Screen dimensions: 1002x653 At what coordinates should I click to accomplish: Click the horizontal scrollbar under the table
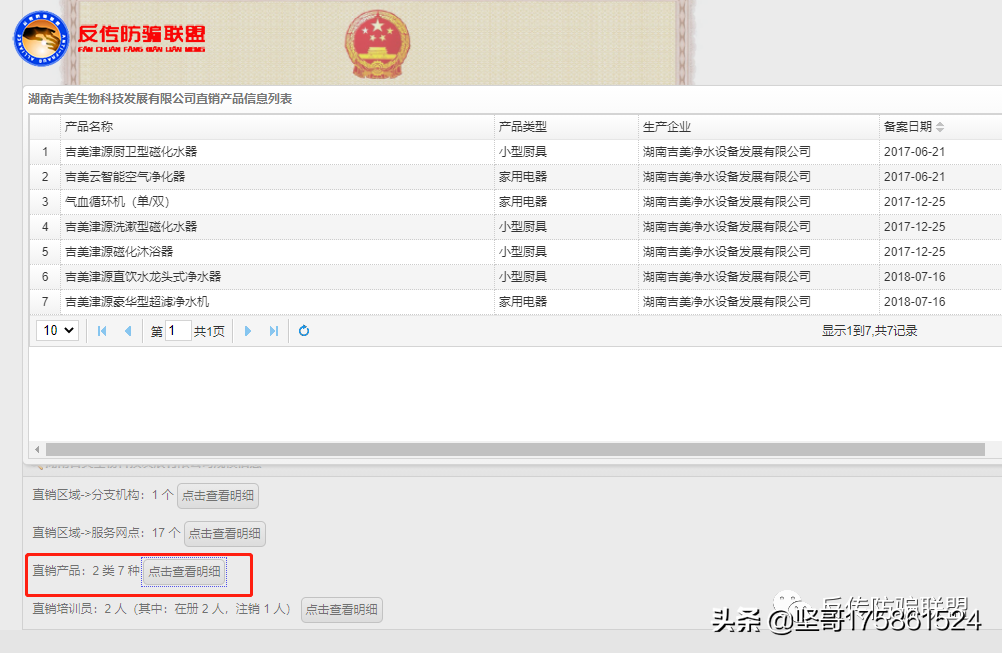[x=515, y=450]
